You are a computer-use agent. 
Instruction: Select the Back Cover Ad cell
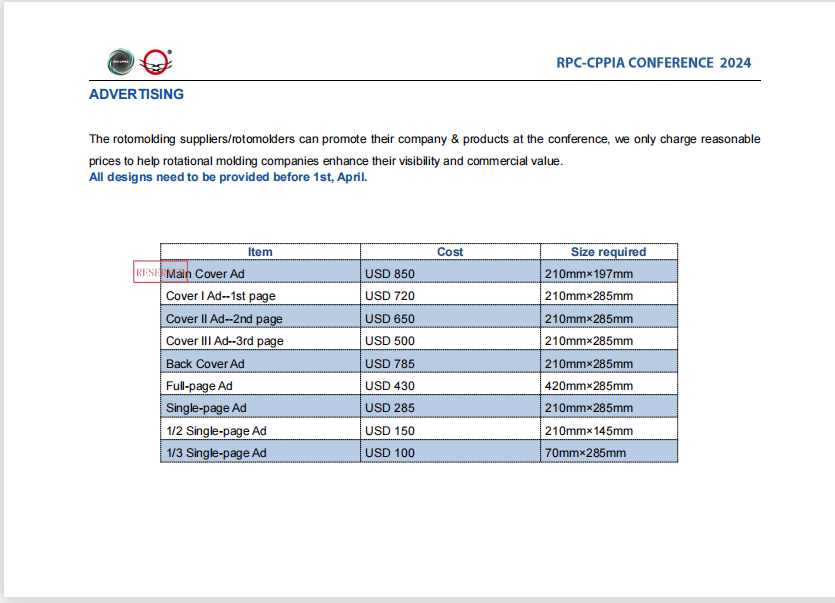(260, 361)
